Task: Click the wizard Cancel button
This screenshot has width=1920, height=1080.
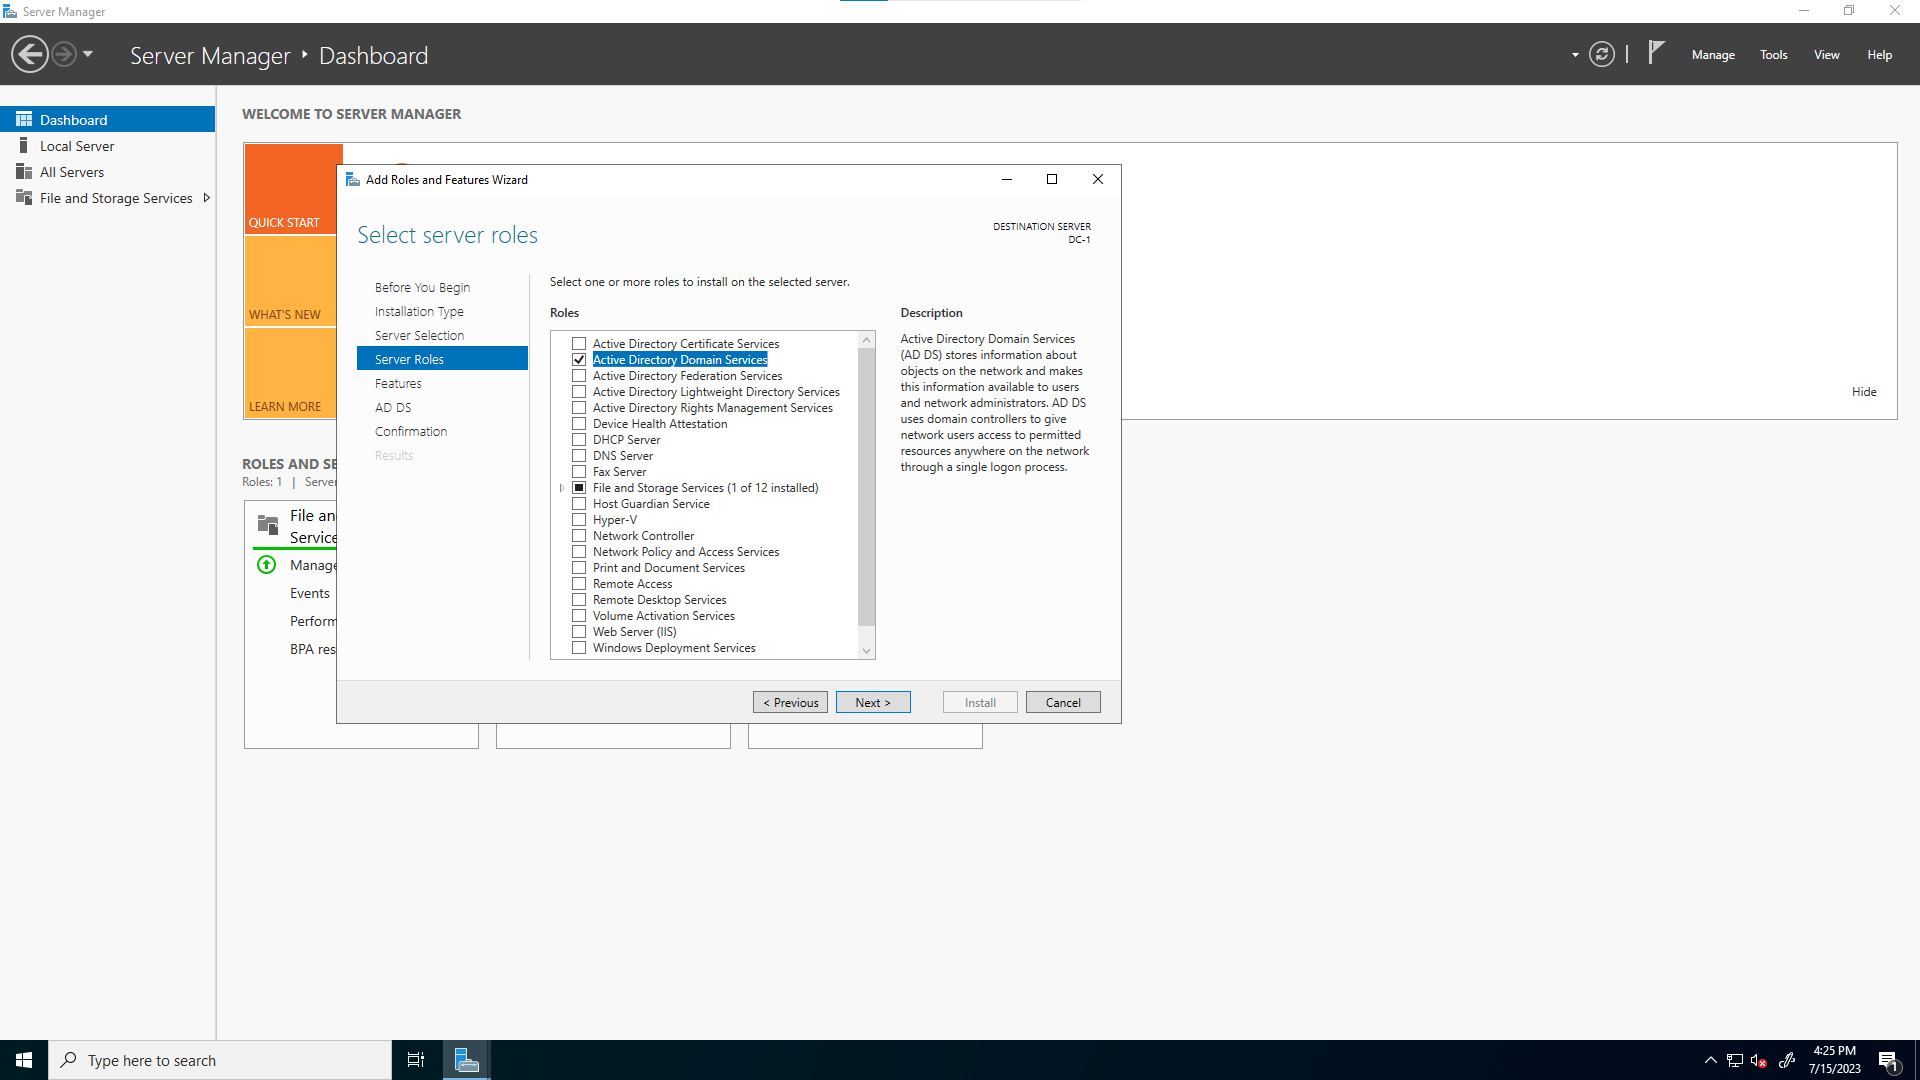Action: point(1063,702)
